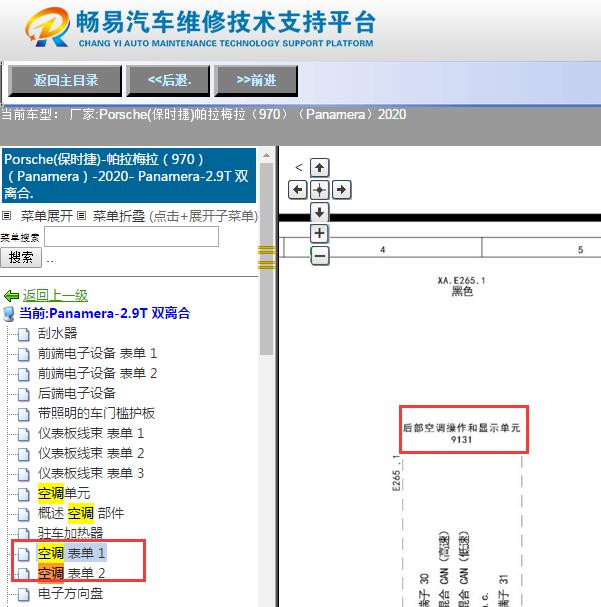Click the document icon beside 电子方向盘
This screenshot has height=607, width=601.
24,595
